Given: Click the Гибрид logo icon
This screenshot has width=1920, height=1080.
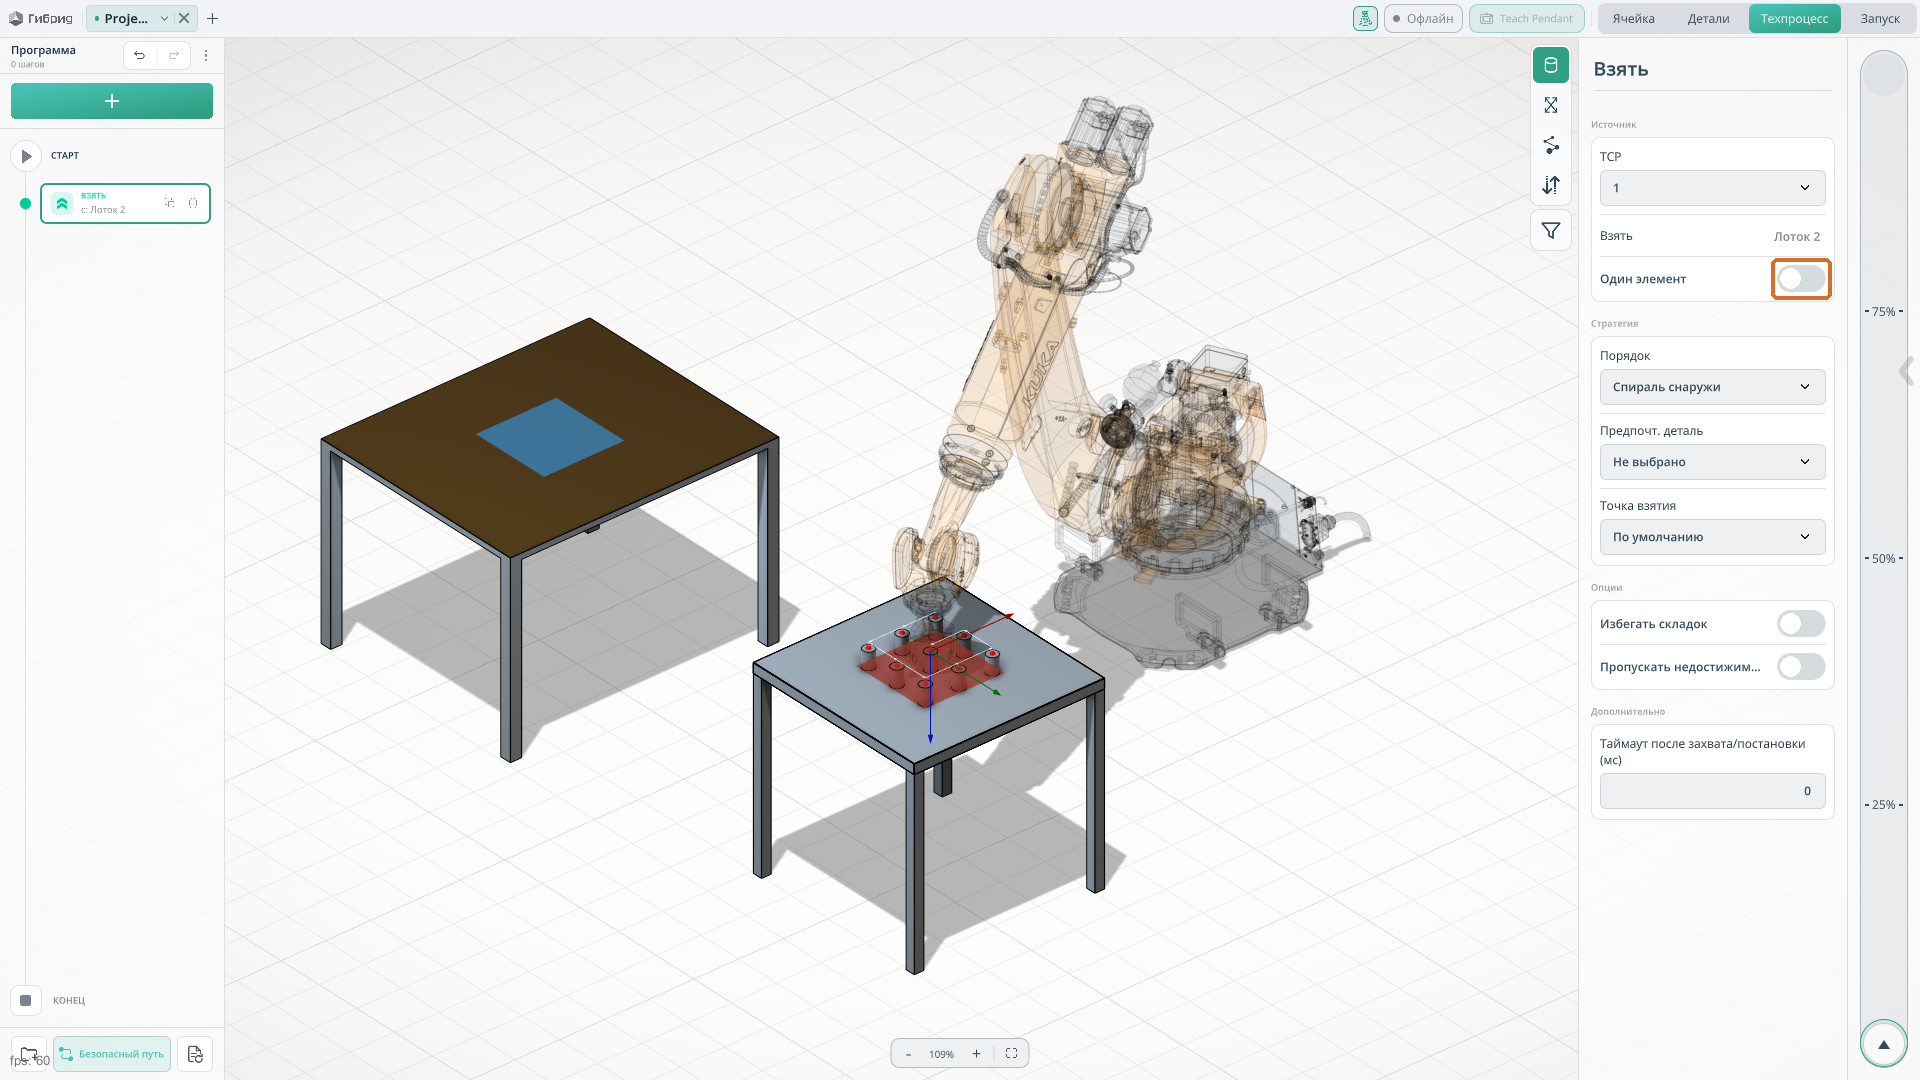Looking at the screenshot, I should [x=15, y=18].
